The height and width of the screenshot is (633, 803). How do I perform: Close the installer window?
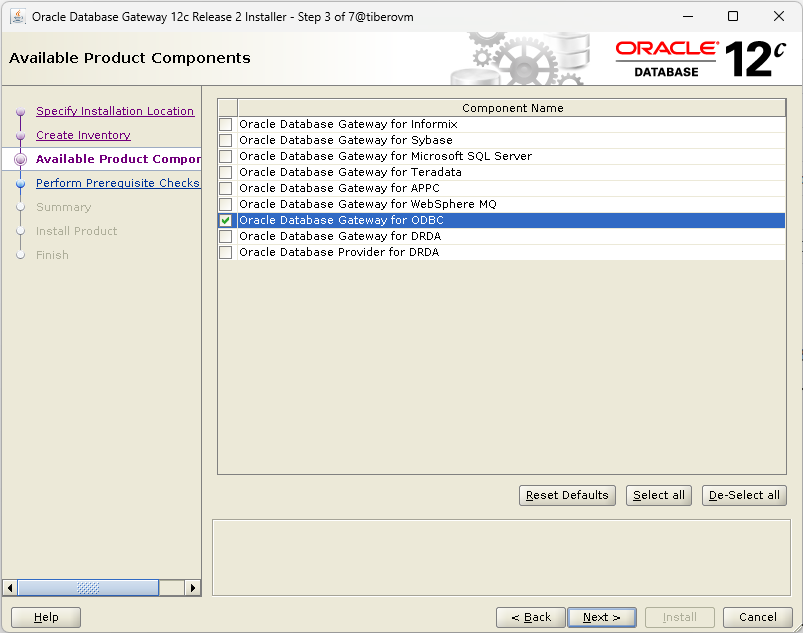[x=778, y=16]
